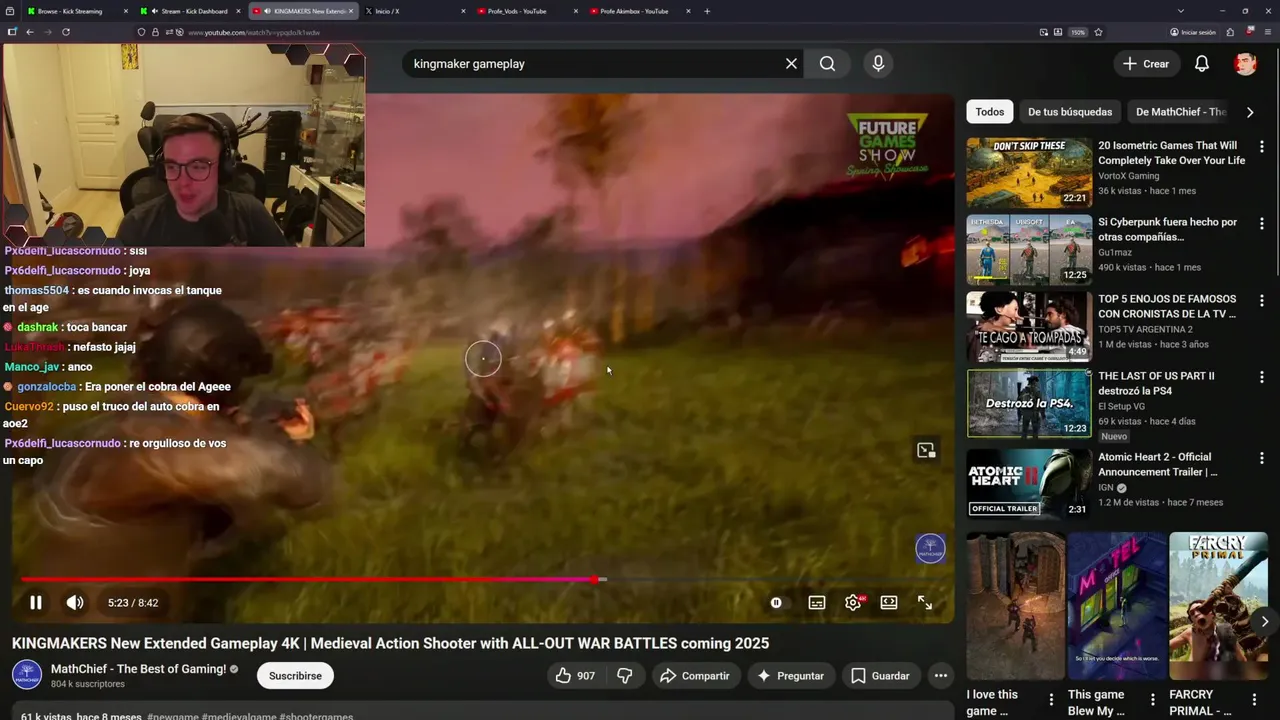Open 'THE LAST OF US PART II' video
The width and height of the screenshot is (1280, 720).
[x=1029, y=403]
